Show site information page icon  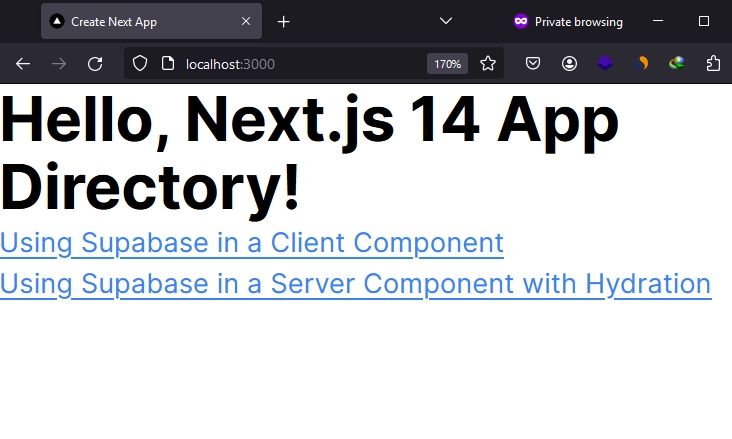pyautogui.click(x=168, y=64)
